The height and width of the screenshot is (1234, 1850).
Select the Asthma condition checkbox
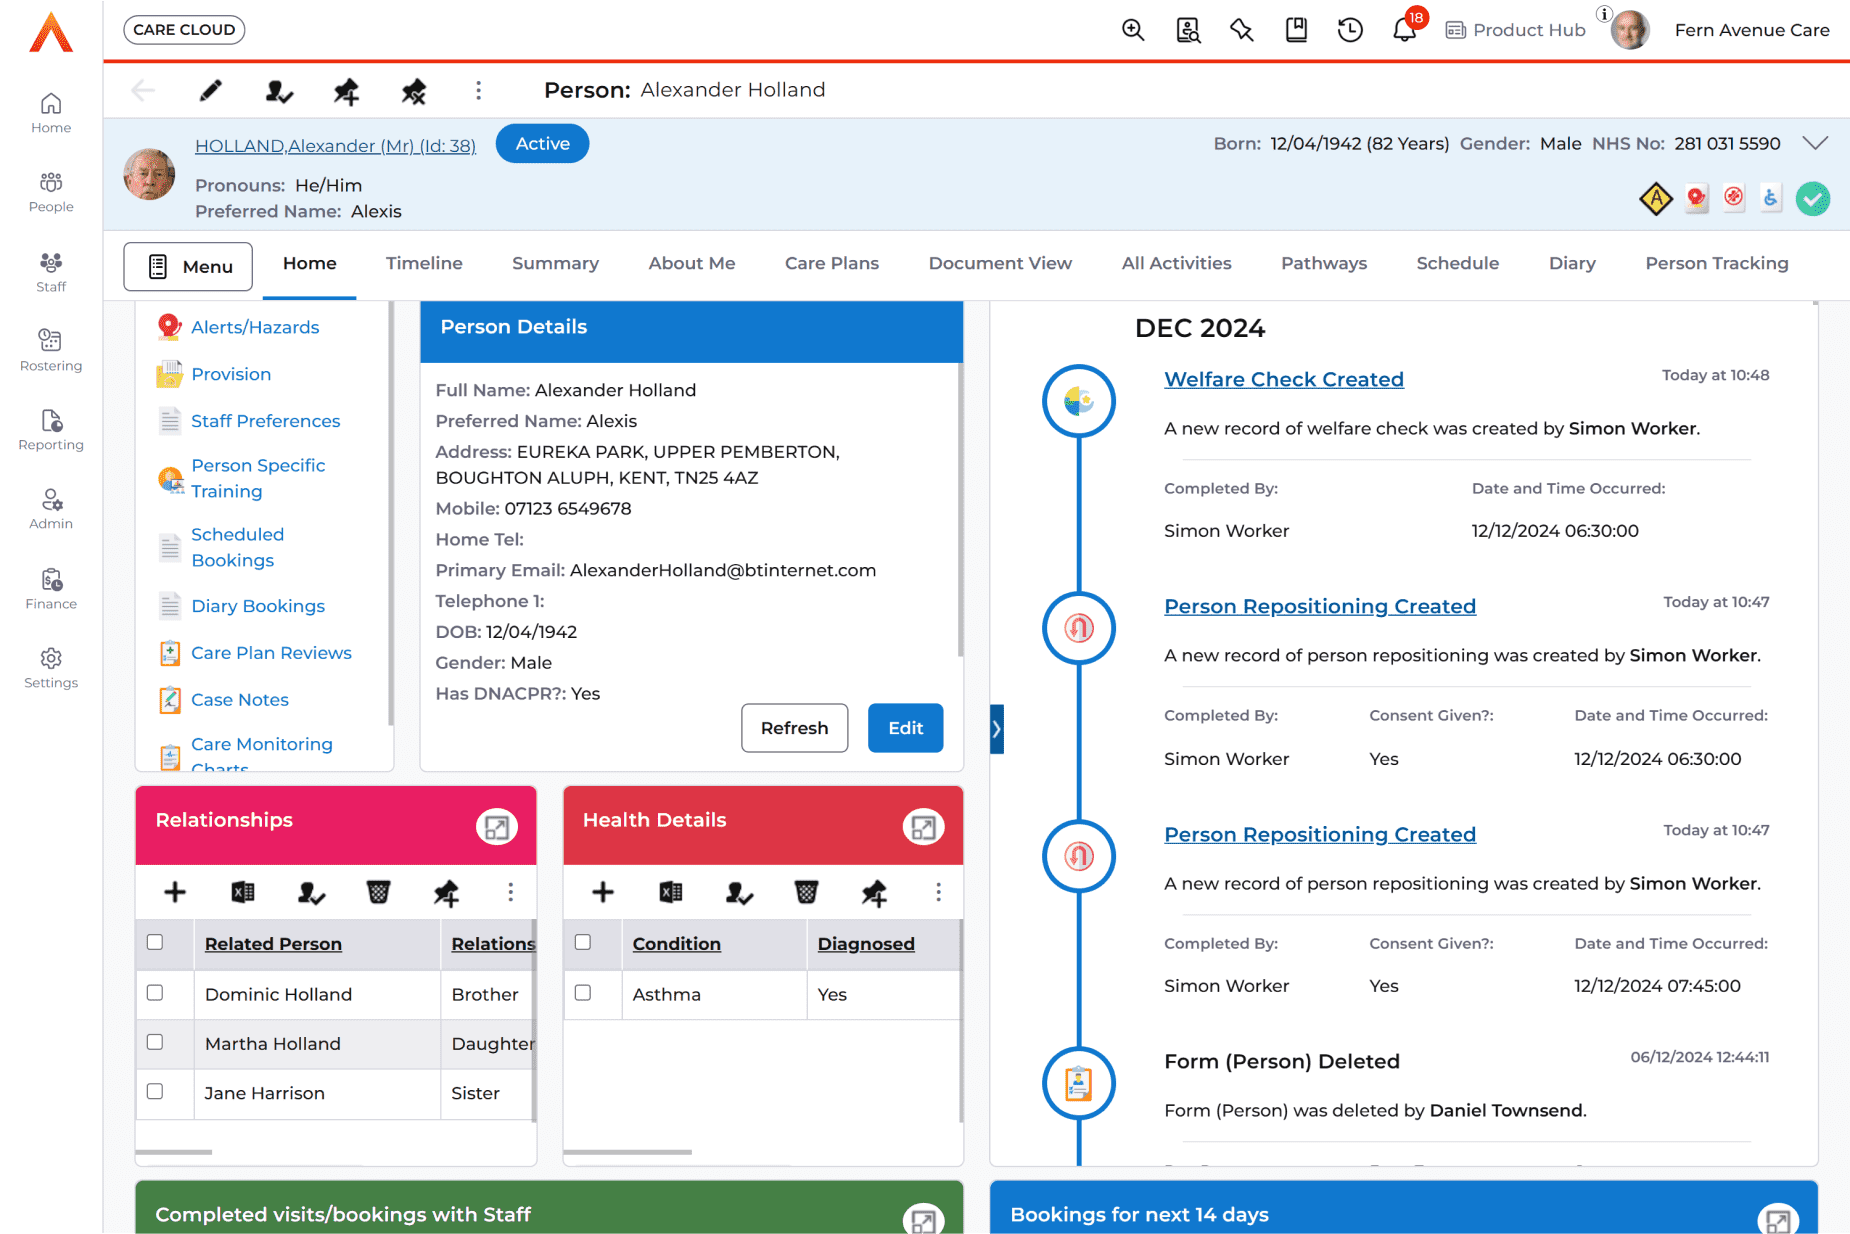[583, 993]
